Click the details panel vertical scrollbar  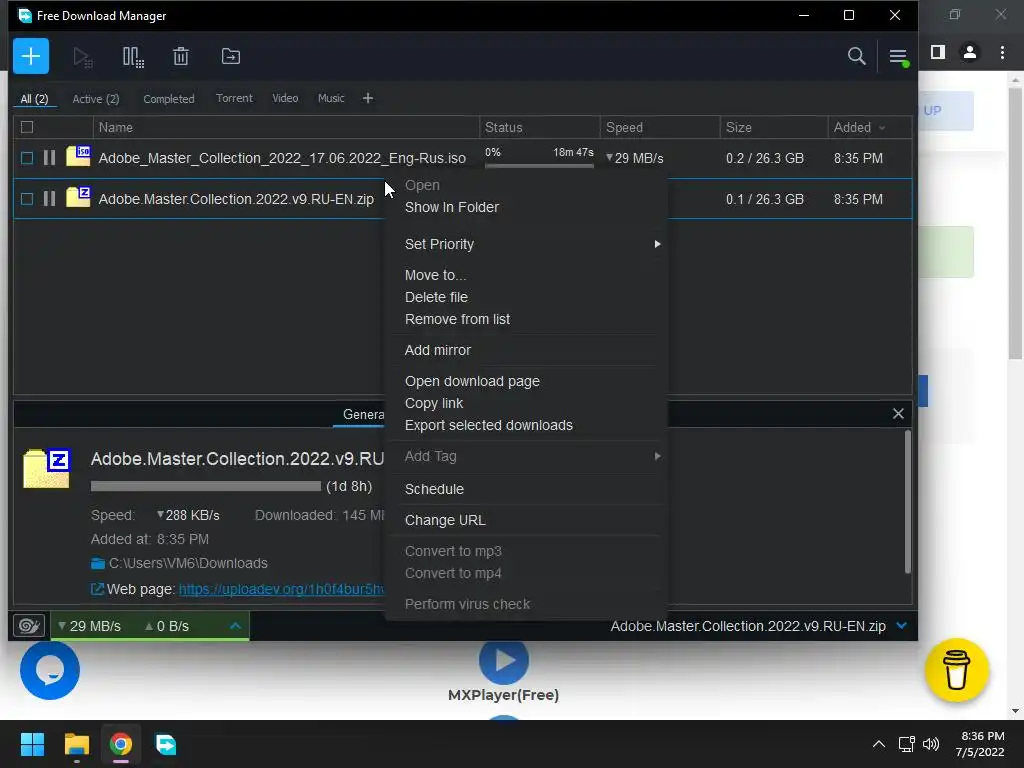[907, 502]
